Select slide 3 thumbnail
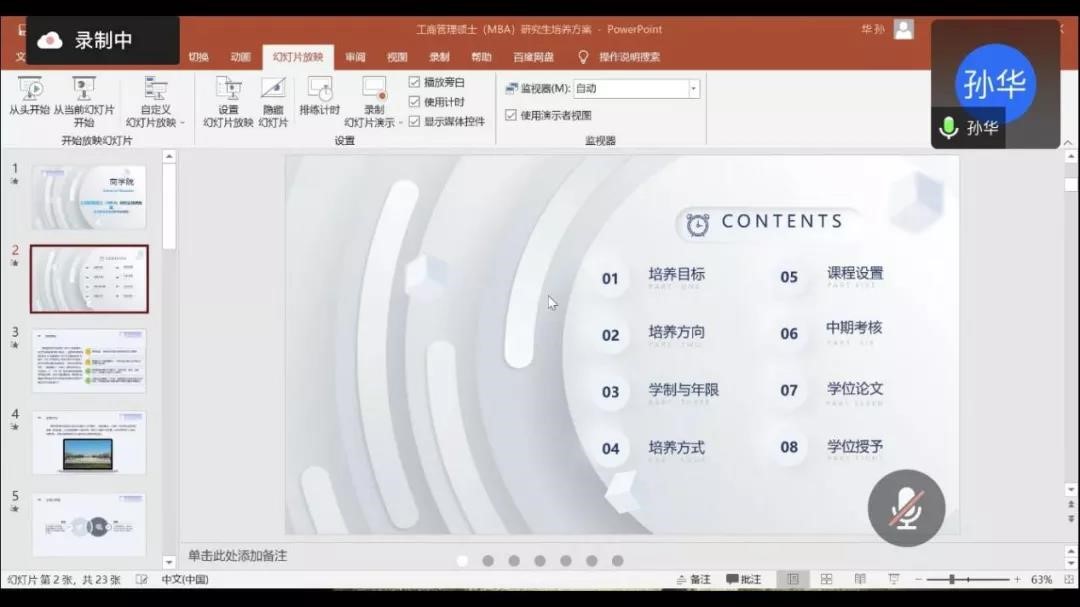The image size is (1080, 607). click(89, 360)
